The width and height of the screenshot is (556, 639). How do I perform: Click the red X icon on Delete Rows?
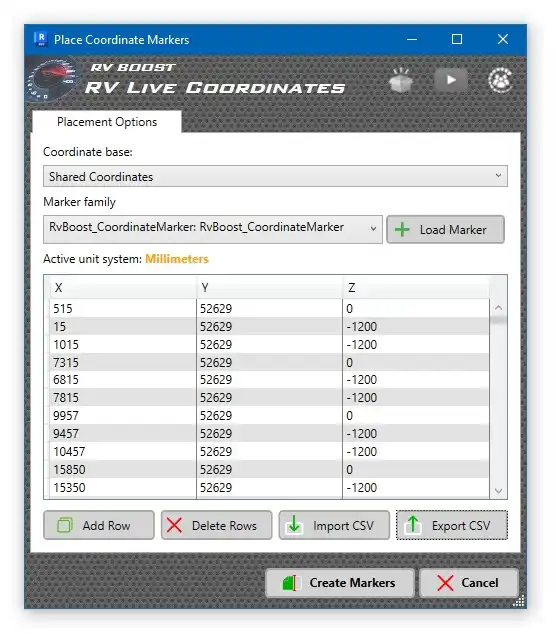click(x=174, y=525)
